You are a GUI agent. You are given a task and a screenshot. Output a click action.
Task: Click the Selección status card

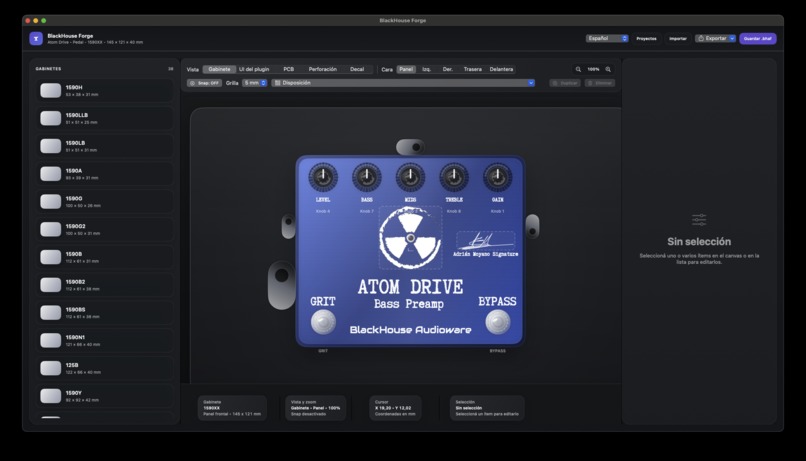pos(487,408)
